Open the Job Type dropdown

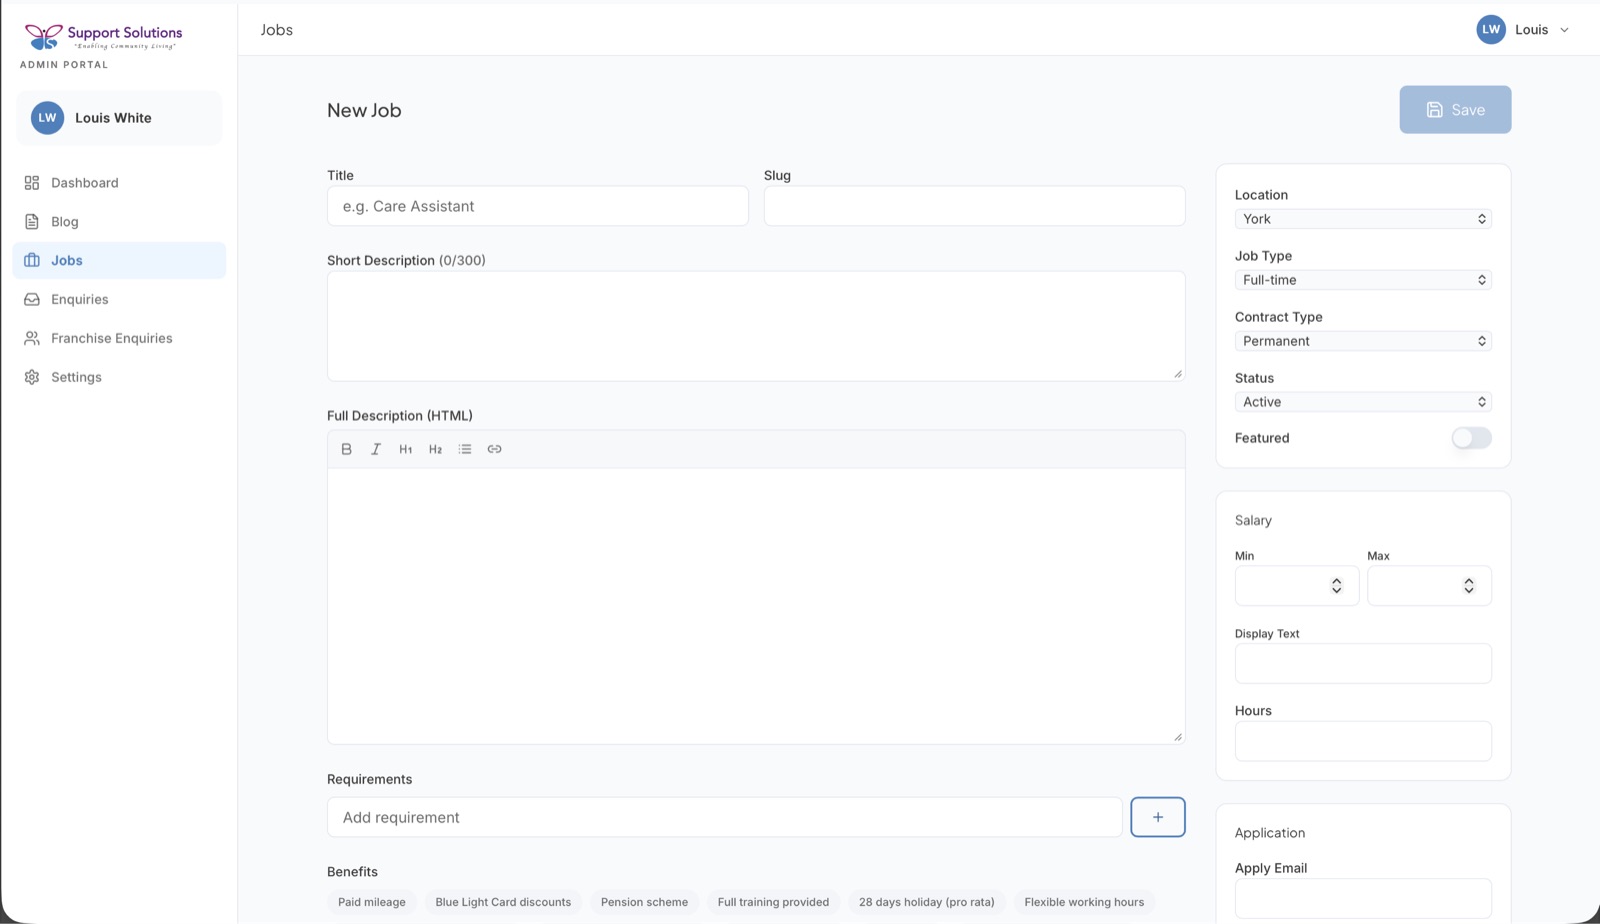[x=1363, y=280]
